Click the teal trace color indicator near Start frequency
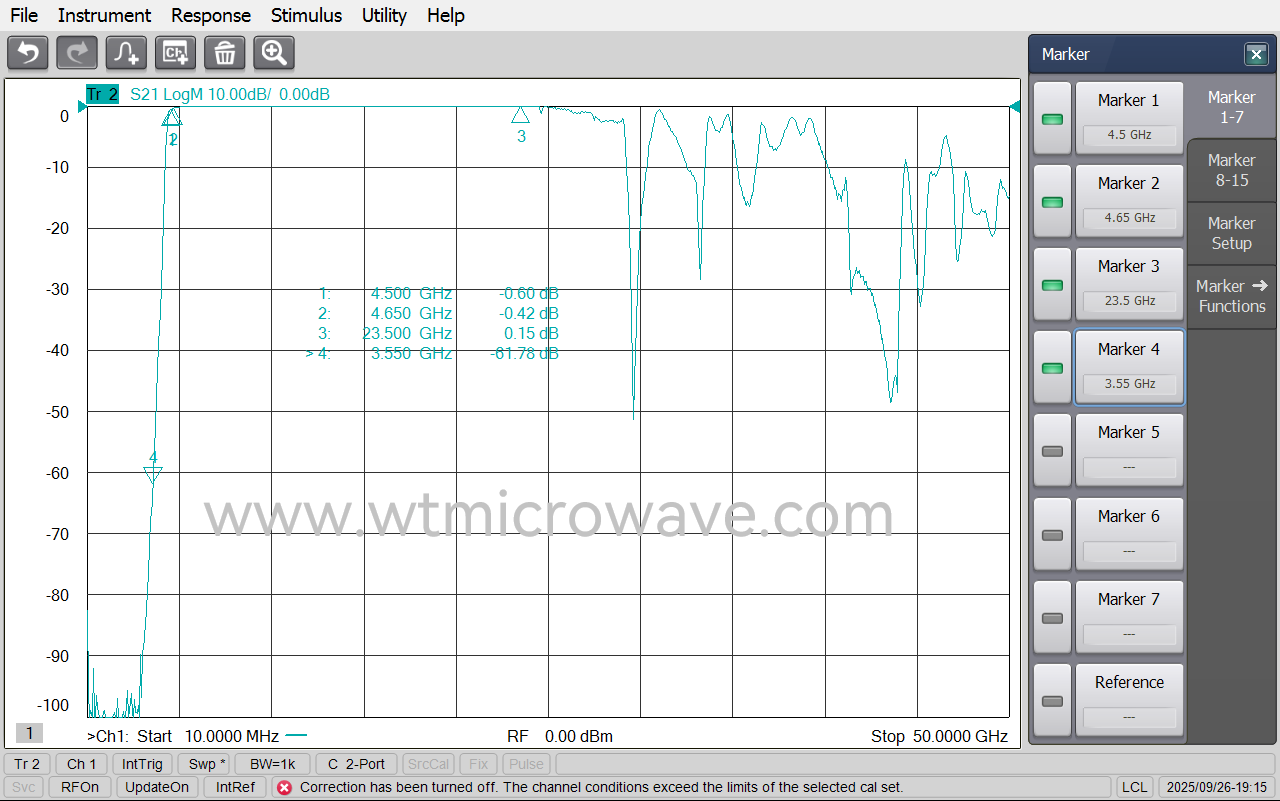This screenshot has width=1280, height=801. point(296,737)
